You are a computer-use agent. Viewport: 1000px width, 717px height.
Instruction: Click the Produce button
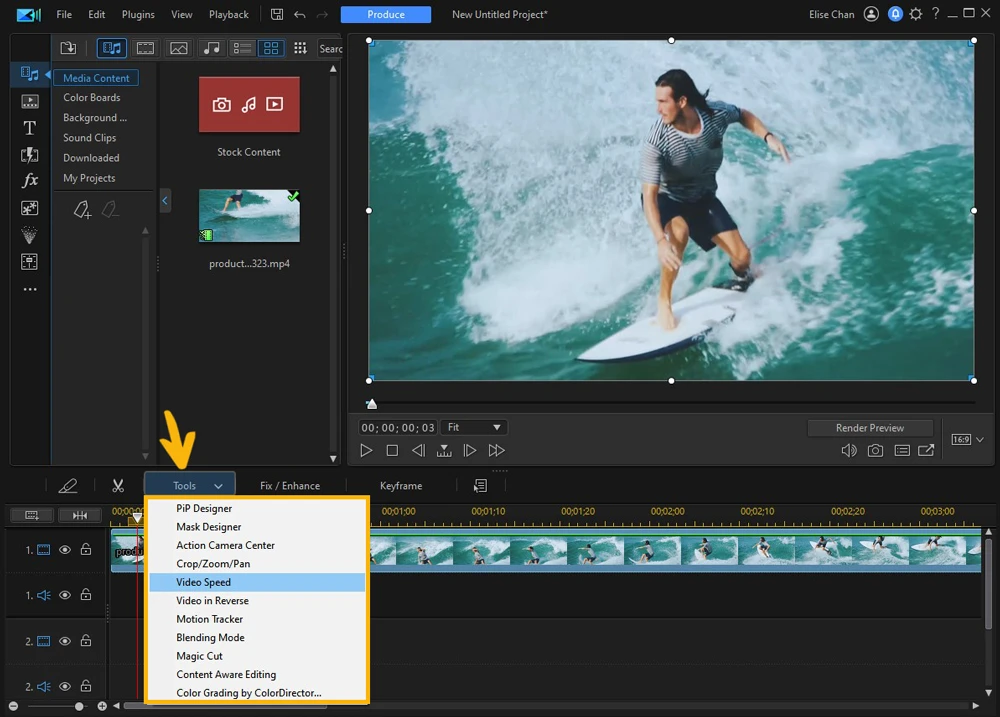tap(386, 15)
